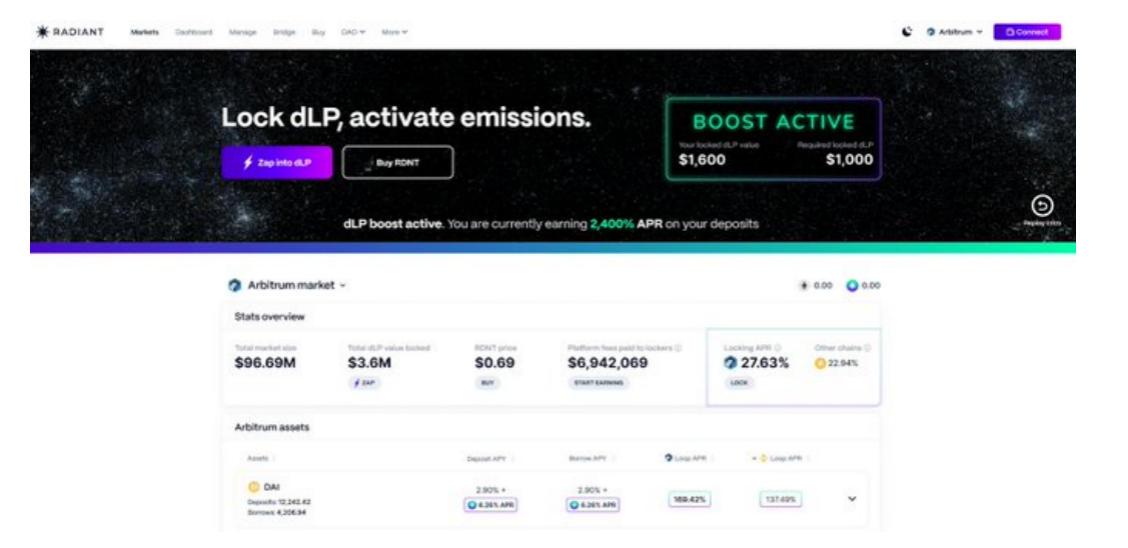Click the RDNT balance icon showing 0.00
The width and height of the screenshot is (1128, 548).
click(x=805, y=286)
